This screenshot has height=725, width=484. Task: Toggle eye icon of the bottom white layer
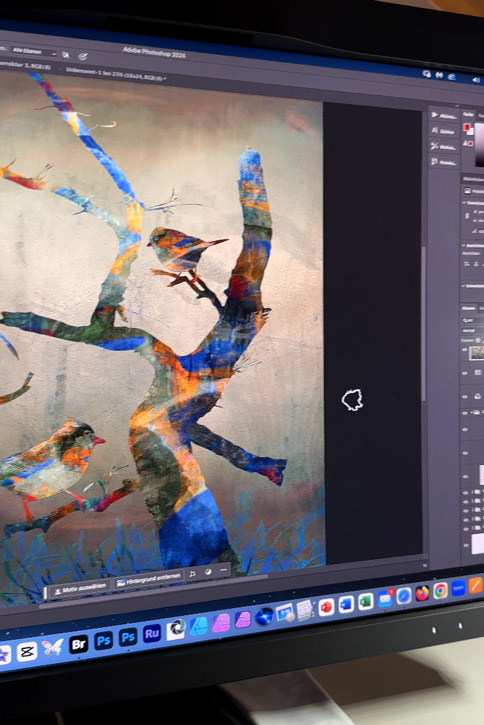(x=466, y=545)
